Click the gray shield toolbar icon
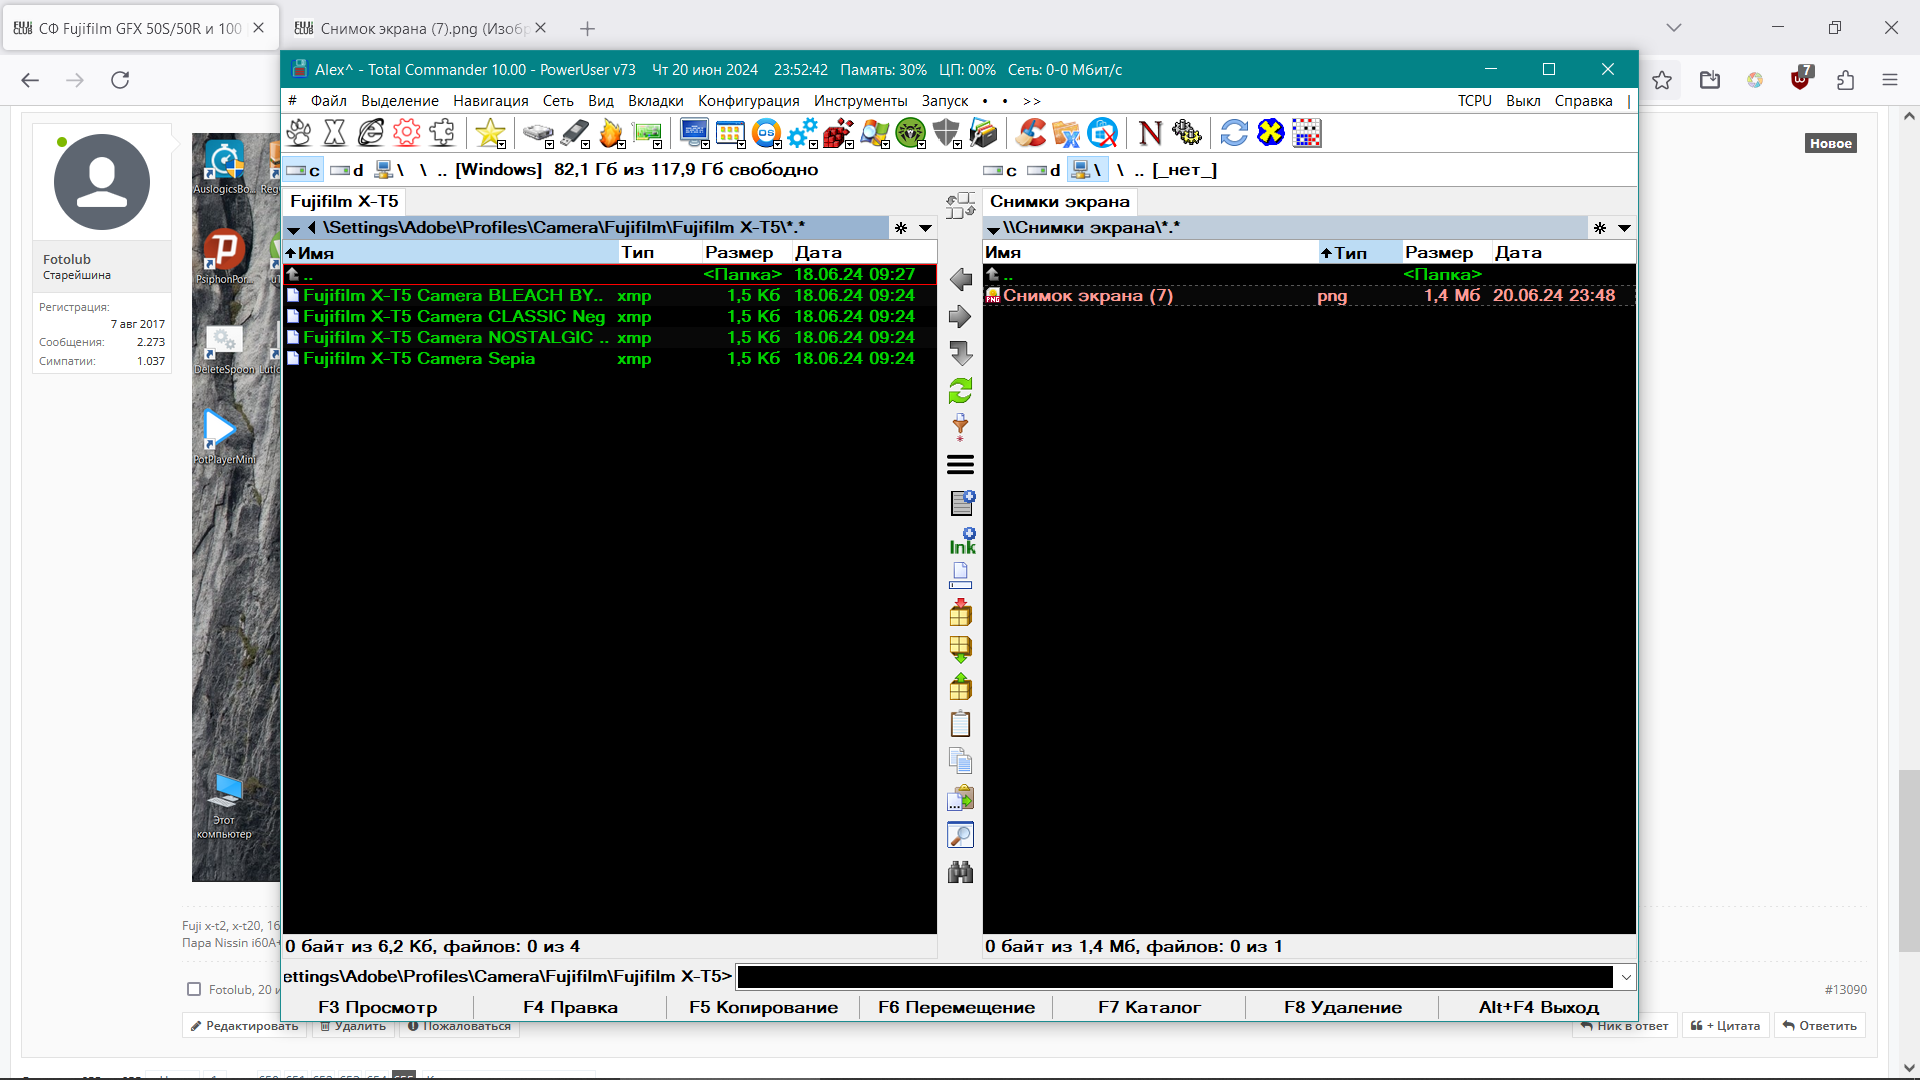1920x1080 pixels. click(x=946, y=133)
